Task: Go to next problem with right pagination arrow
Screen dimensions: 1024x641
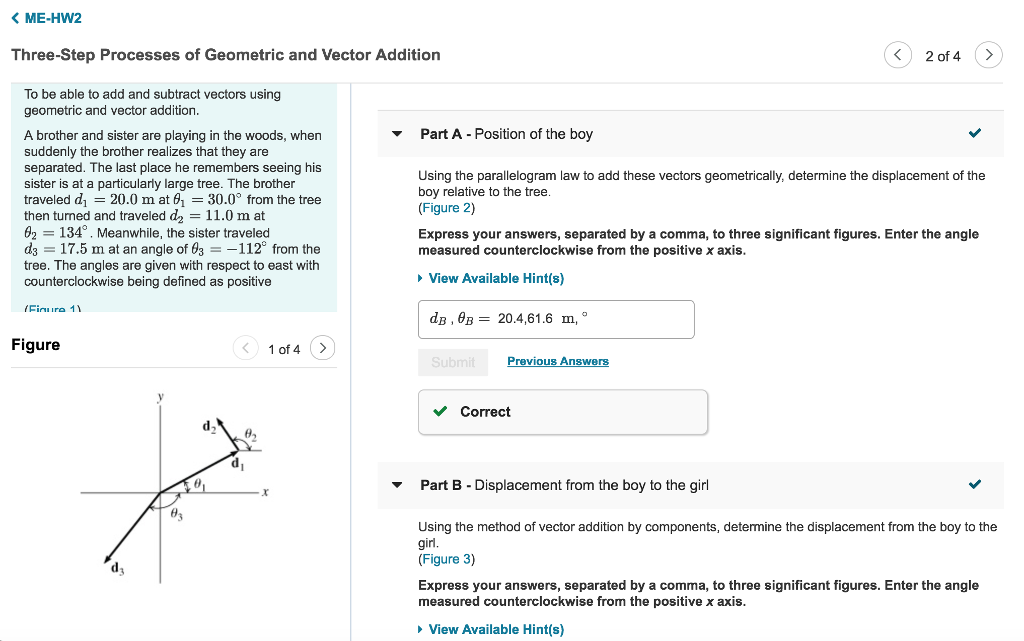Action: (x=988, y=55)
